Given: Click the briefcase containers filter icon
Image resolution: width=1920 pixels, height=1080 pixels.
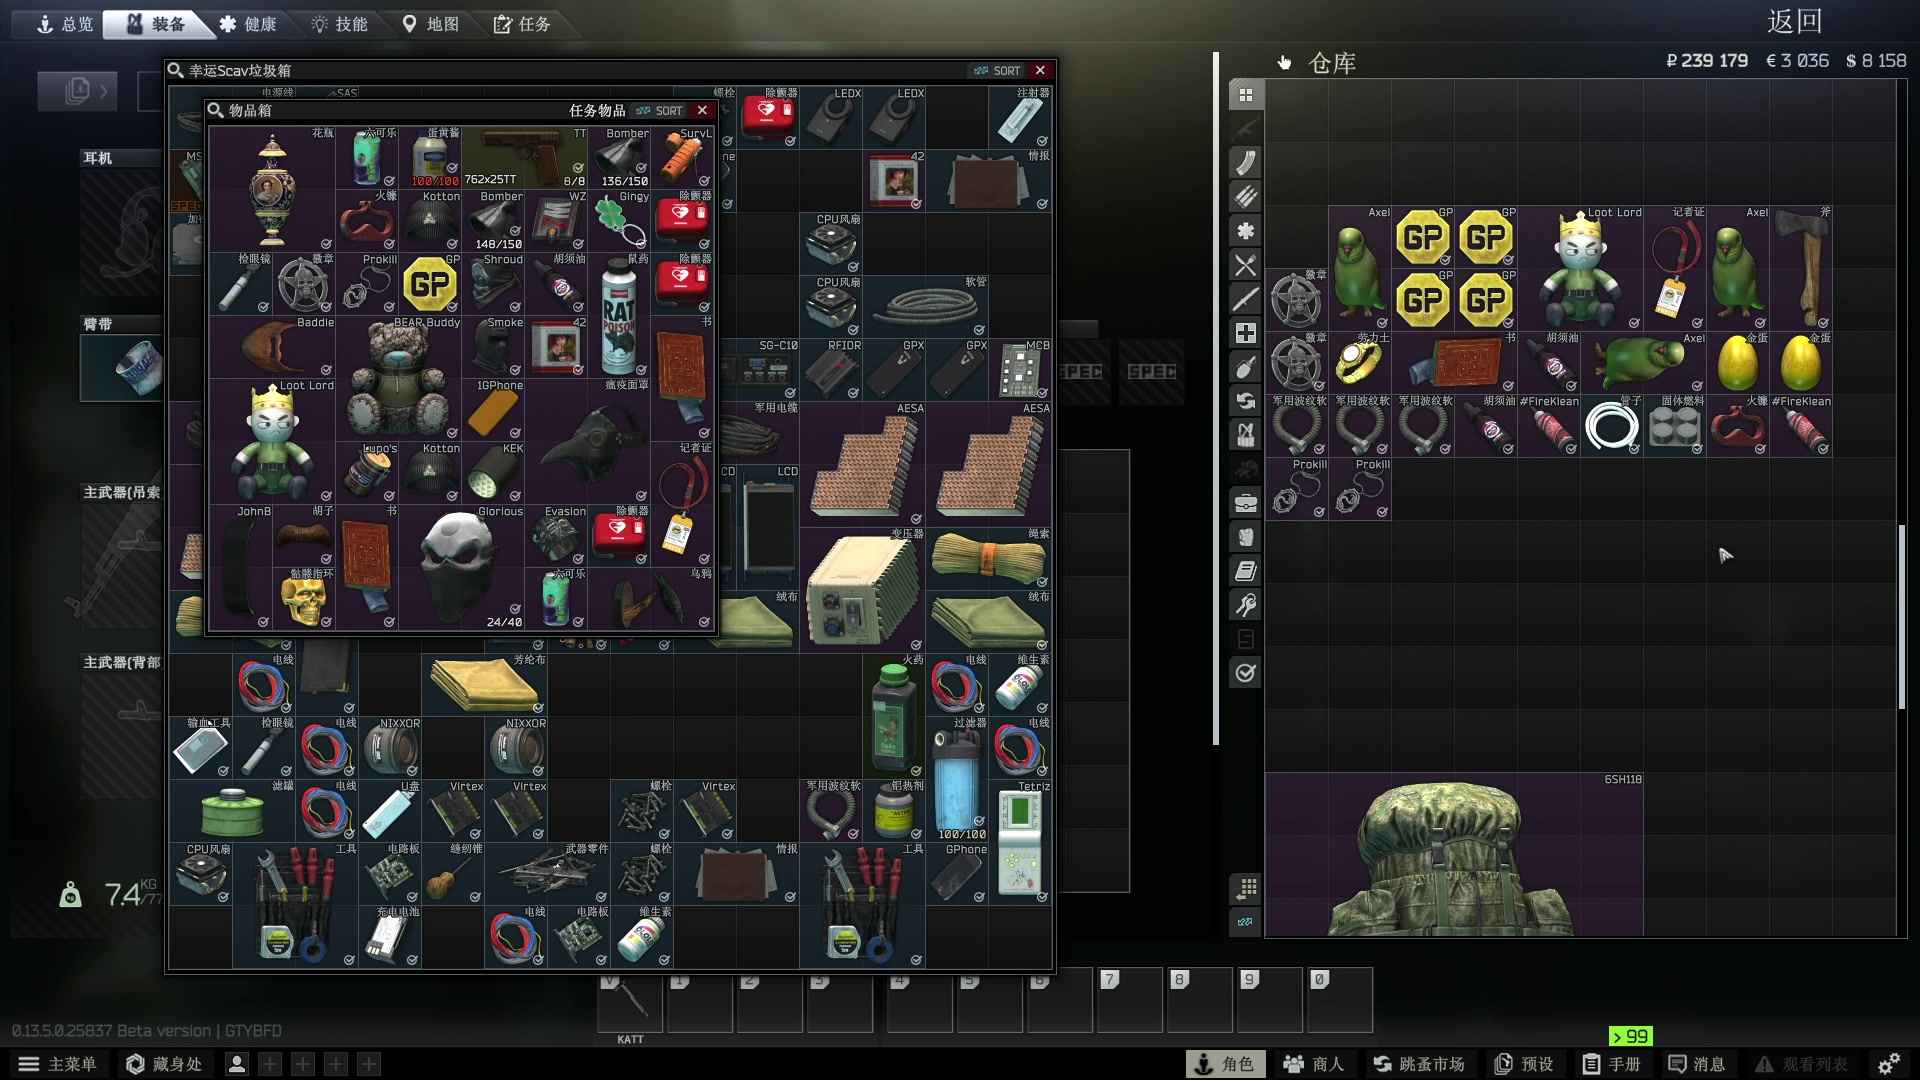Looking at the screenshot, I should (x=1245, y=503).
